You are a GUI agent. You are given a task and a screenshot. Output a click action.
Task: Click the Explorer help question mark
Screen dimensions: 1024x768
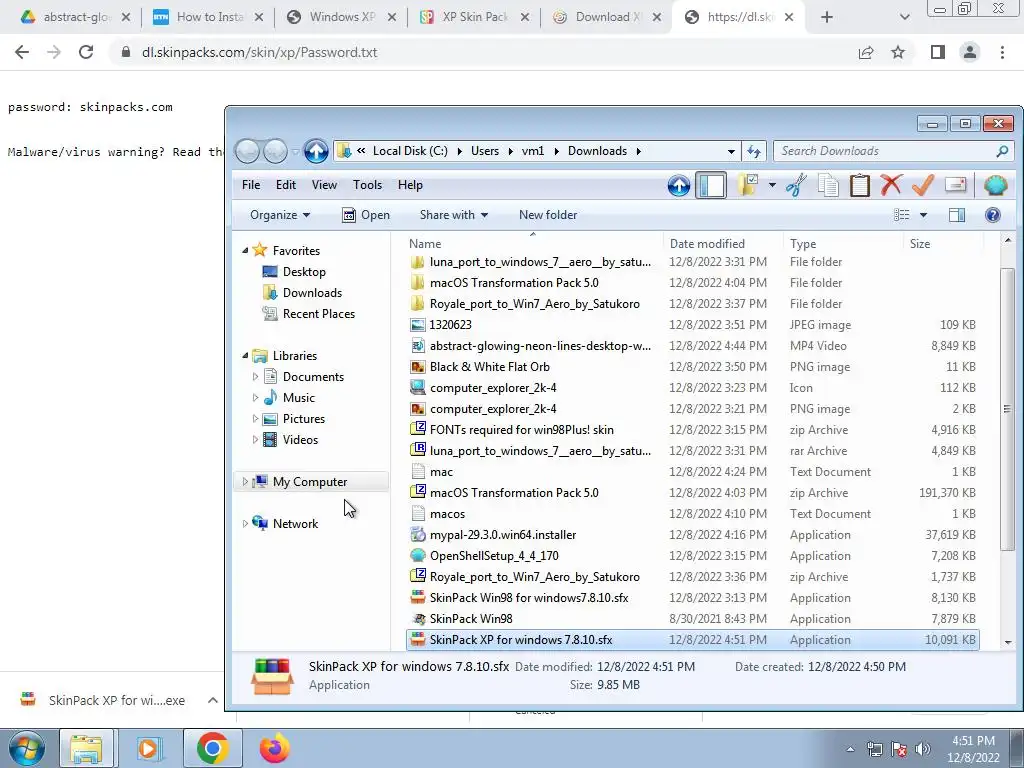(993, 215)
